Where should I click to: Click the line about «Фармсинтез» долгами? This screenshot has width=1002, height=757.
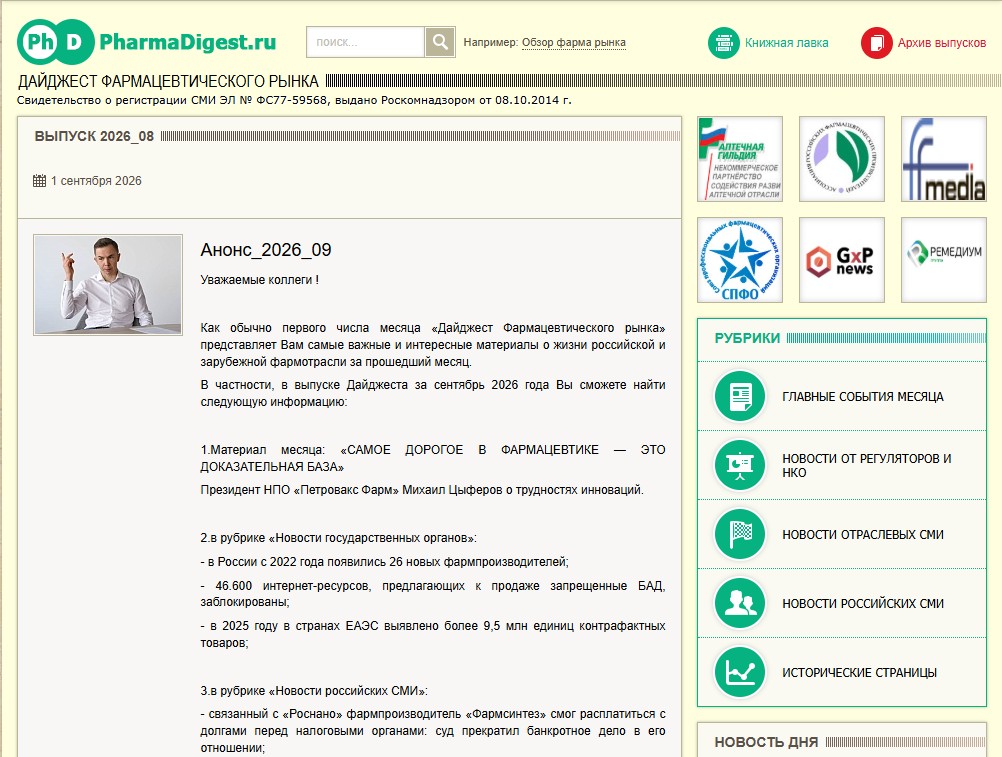(433, 731)
